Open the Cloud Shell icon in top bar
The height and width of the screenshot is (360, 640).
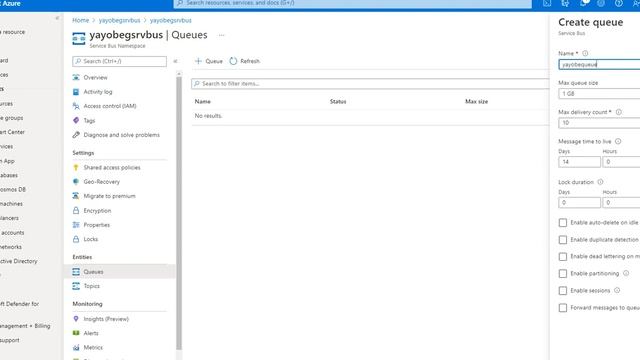point(547,3)
